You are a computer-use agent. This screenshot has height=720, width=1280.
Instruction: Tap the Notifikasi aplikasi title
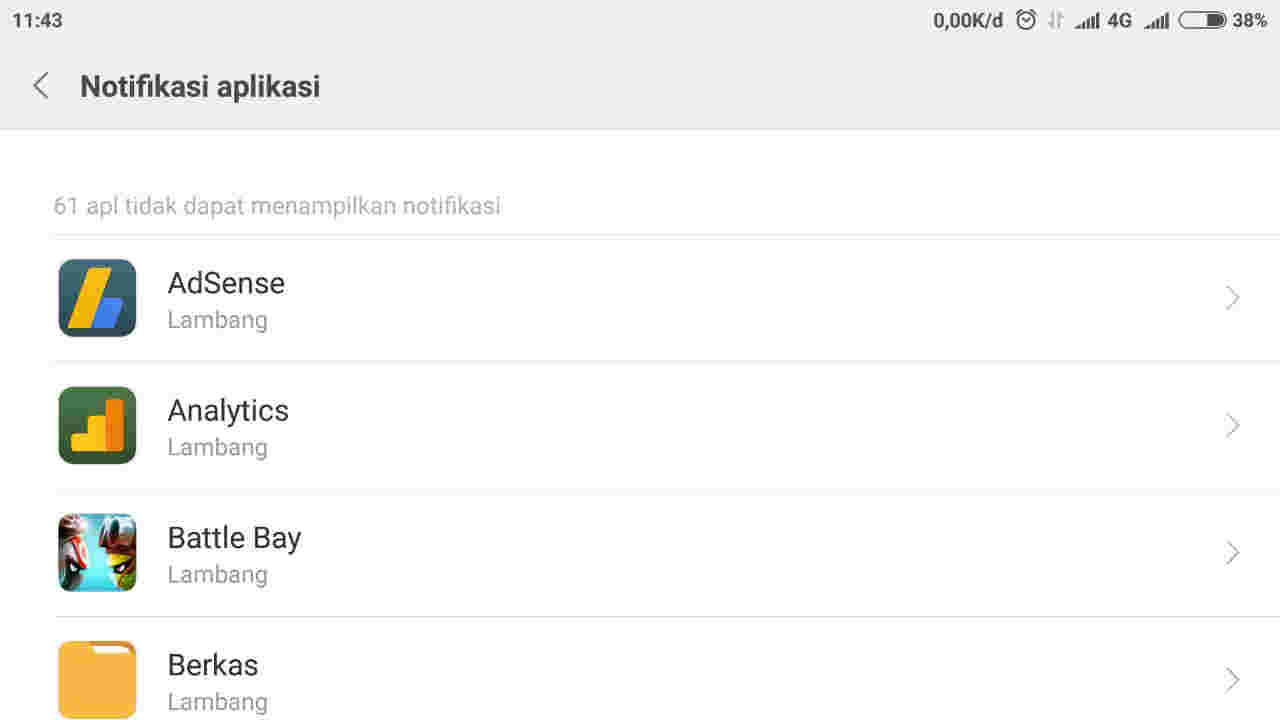[200, 86]
